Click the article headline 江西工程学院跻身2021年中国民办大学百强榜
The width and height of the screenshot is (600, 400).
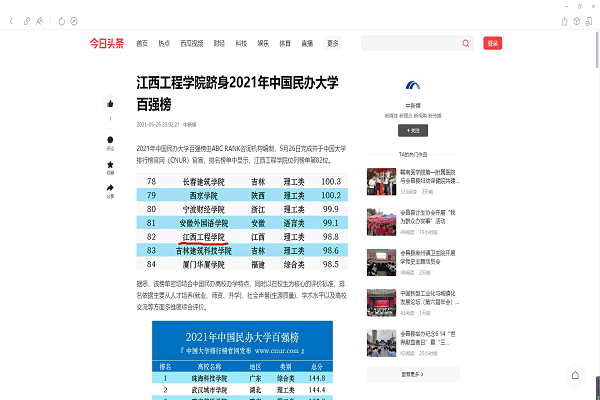coord(237,94)
